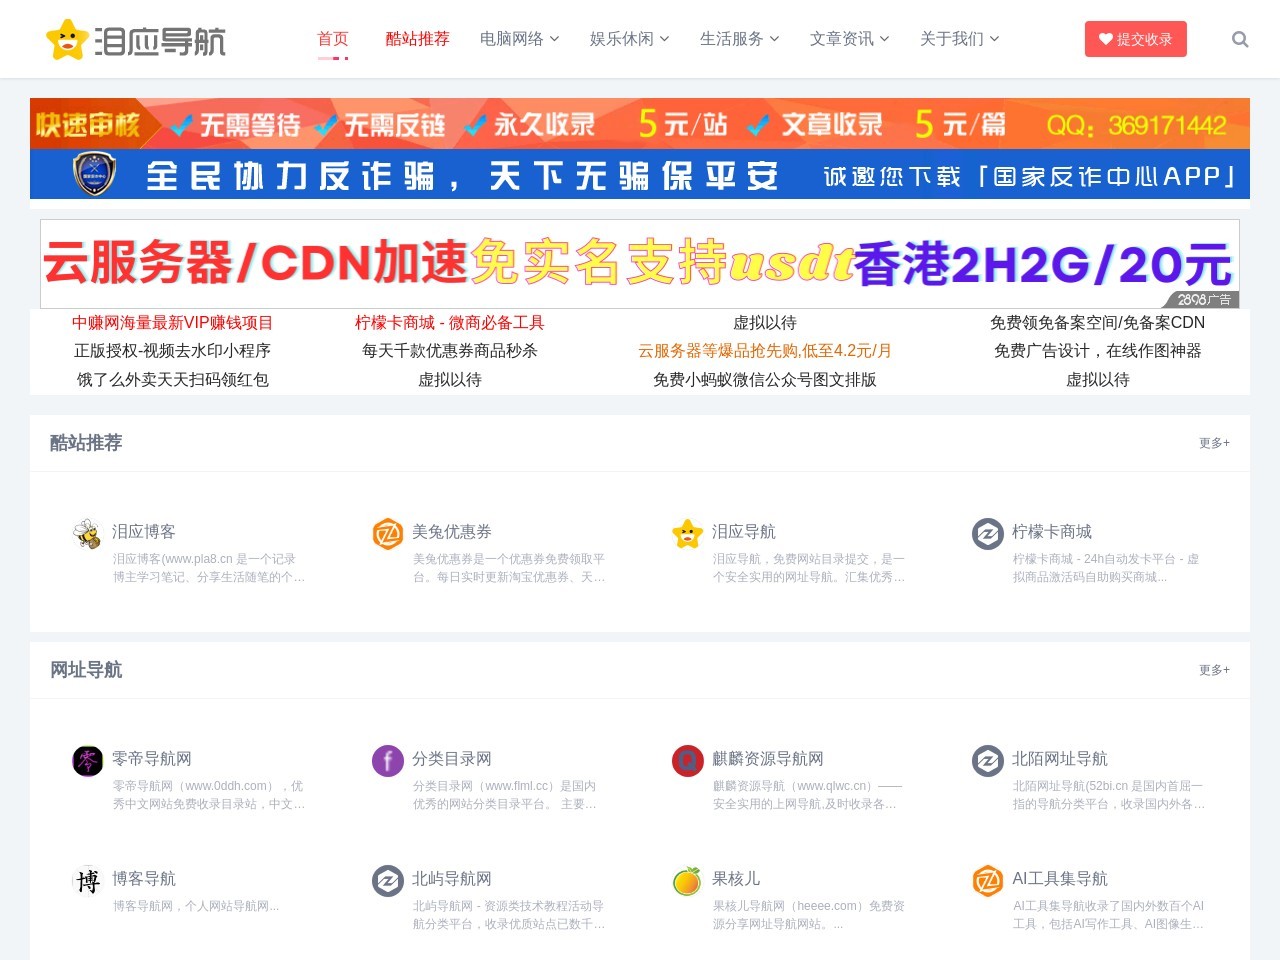Open the 麒麟资源导航网 red icon
The image size is (1280, 960).
pos(687,761)
